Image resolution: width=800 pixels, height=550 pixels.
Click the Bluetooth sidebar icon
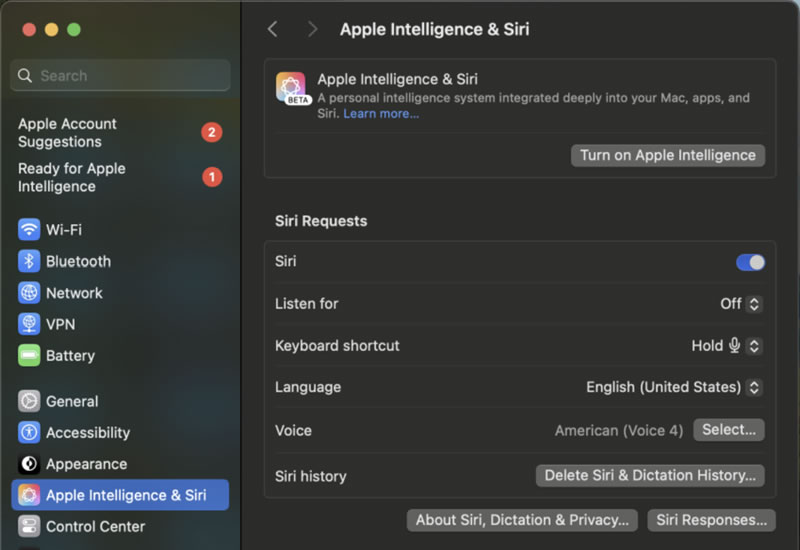coord(29,261)
